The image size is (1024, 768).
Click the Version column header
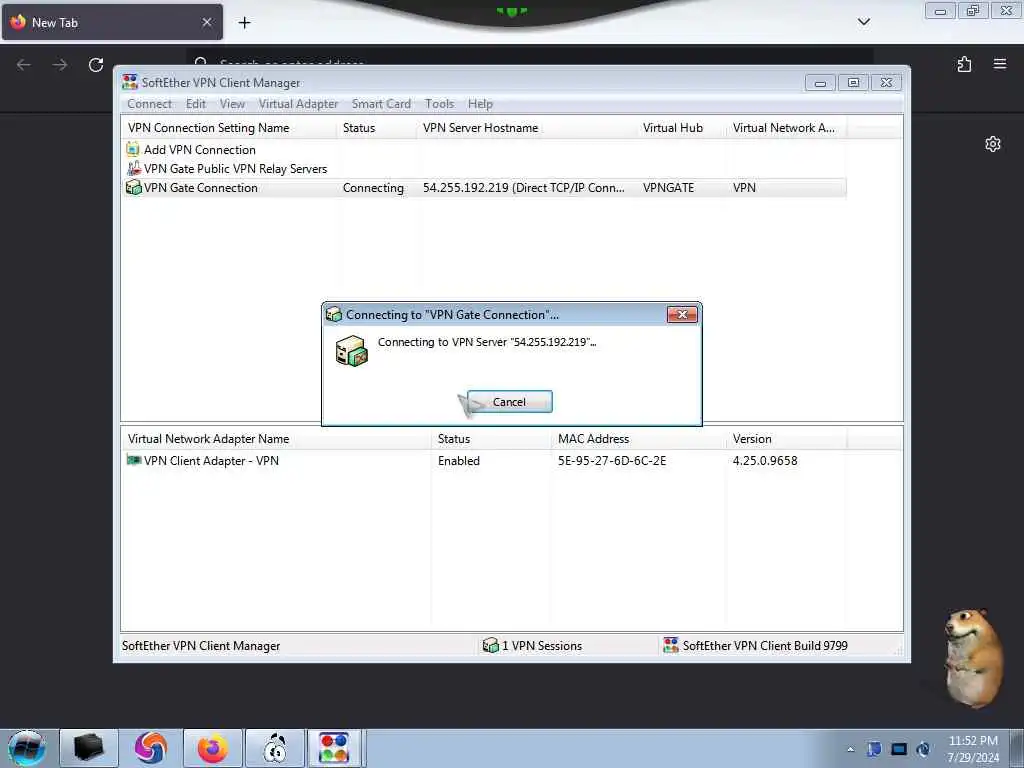click(x=786, y=439)
